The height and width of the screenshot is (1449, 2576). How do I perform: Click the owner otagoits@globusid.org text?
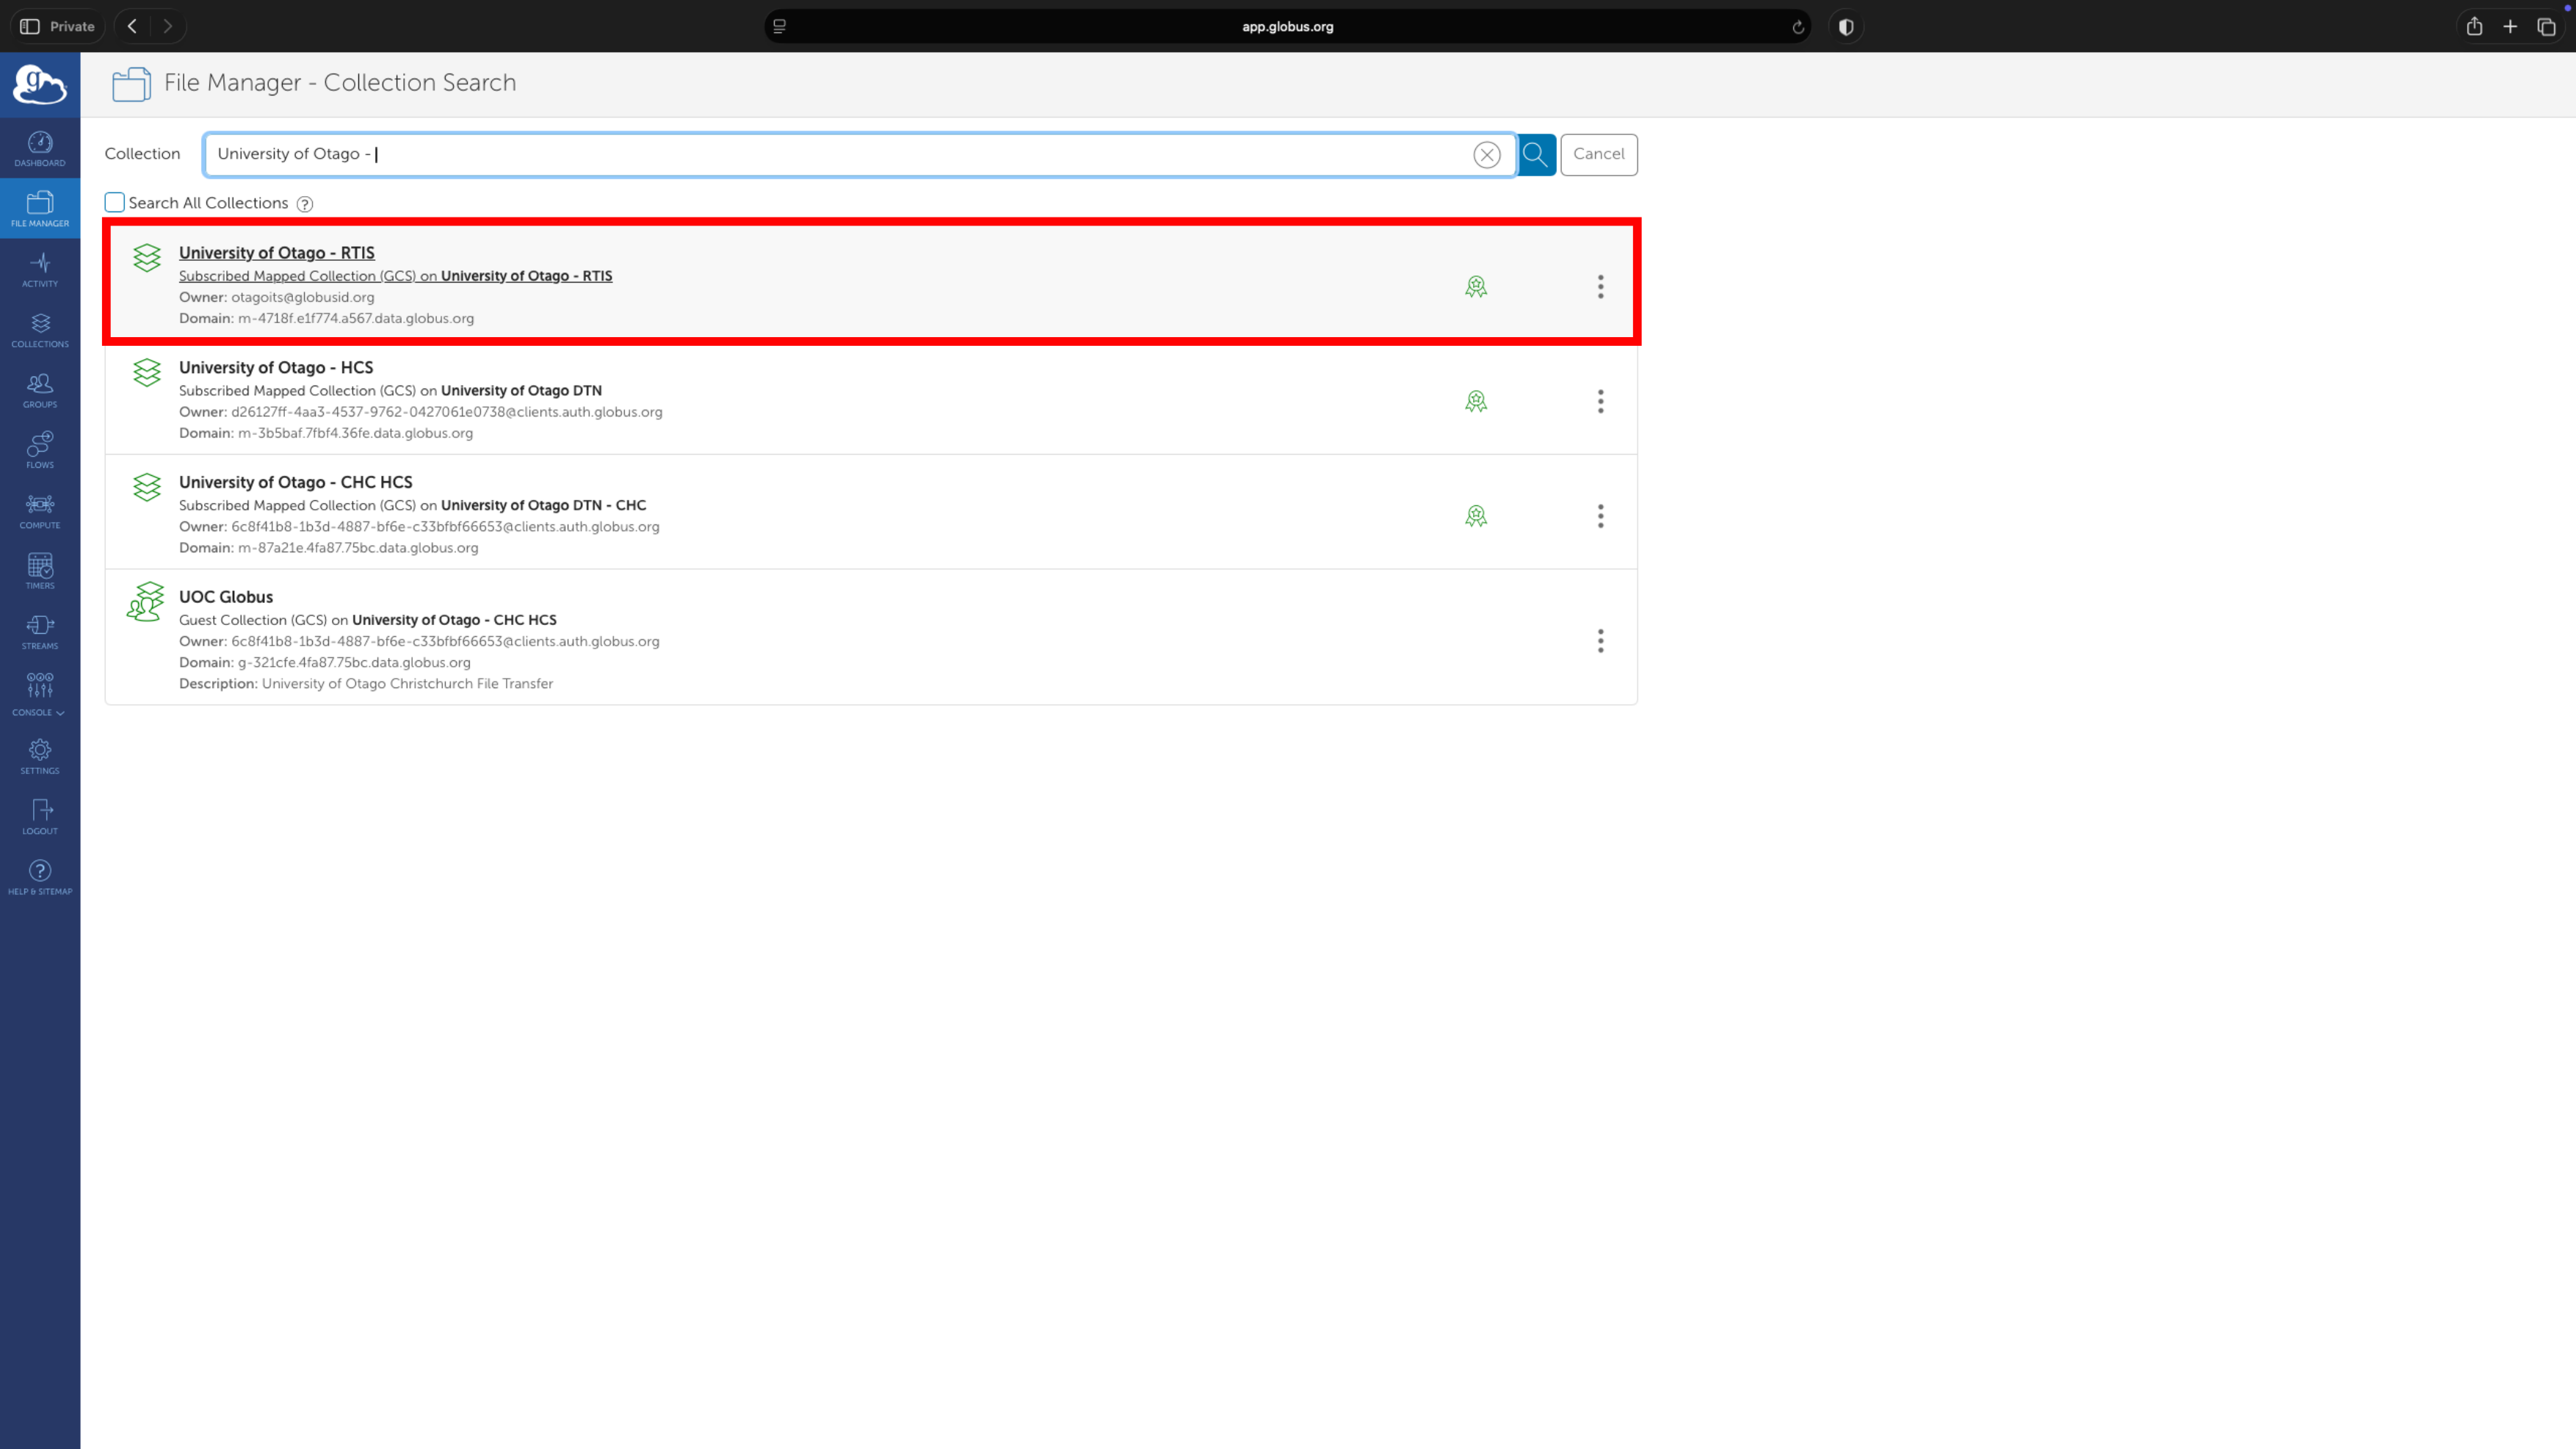pos(303,298)
